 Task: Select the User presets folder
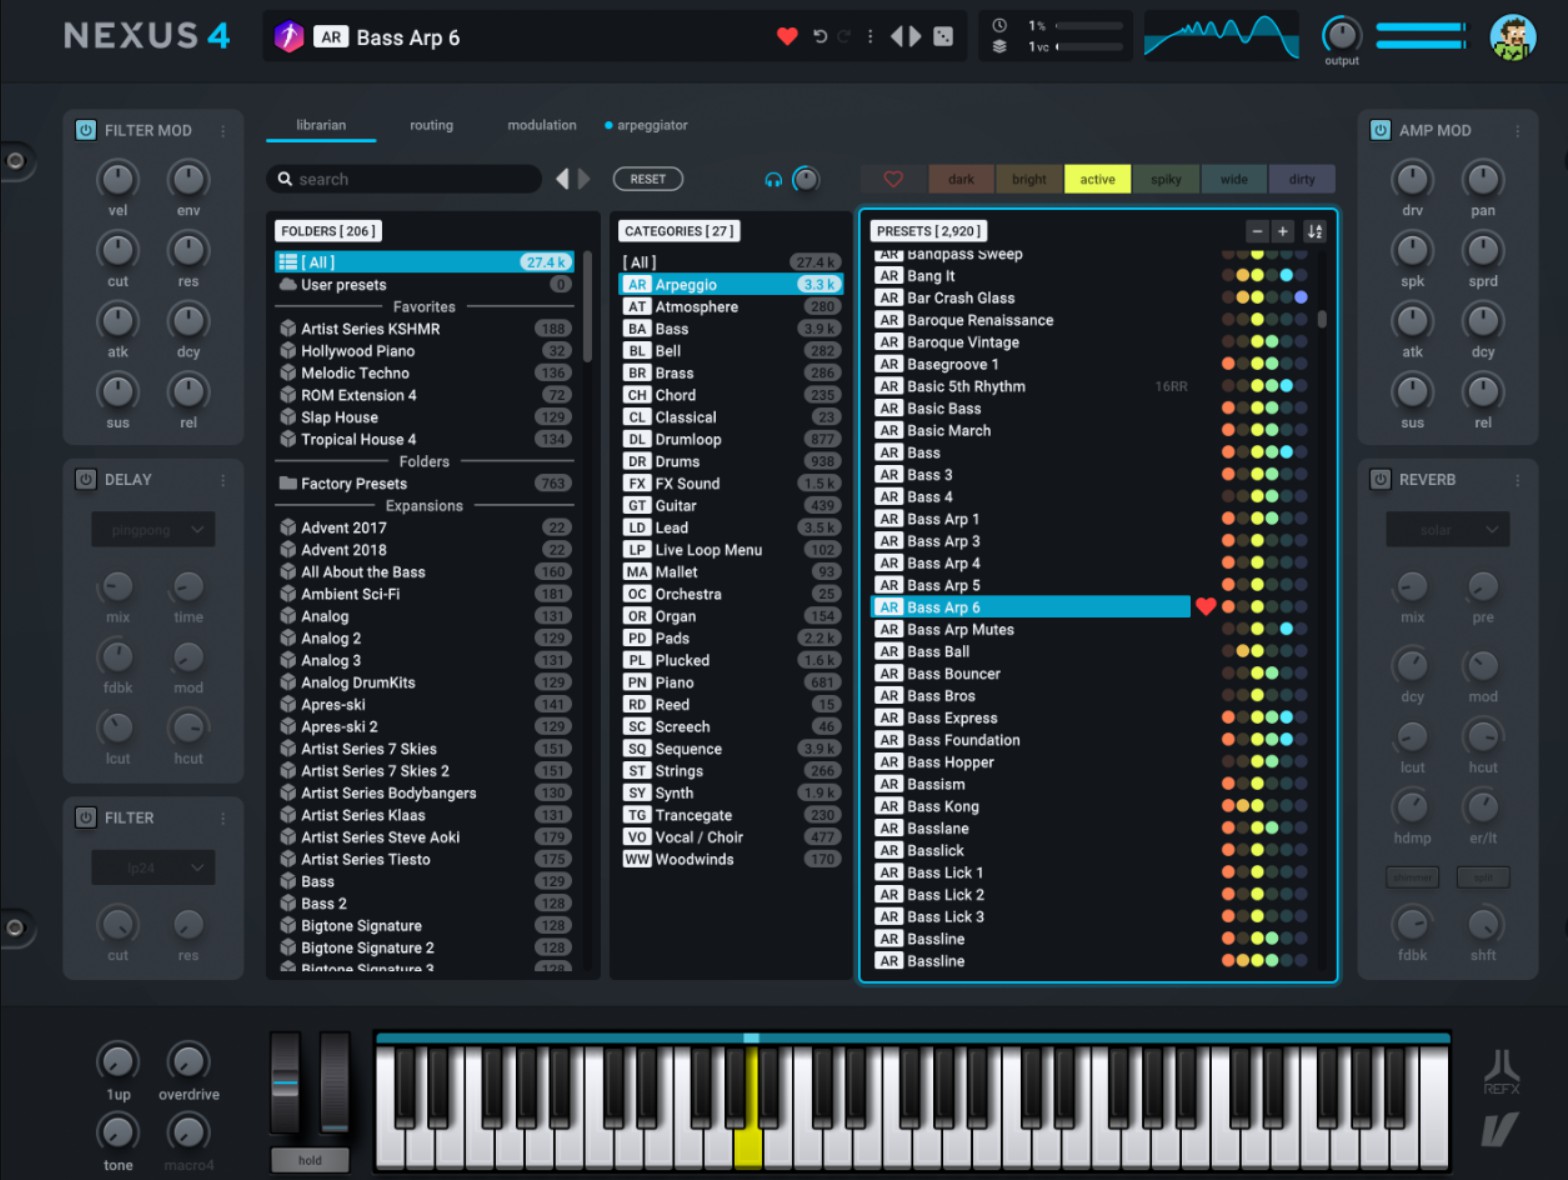[x=424, y=285]
